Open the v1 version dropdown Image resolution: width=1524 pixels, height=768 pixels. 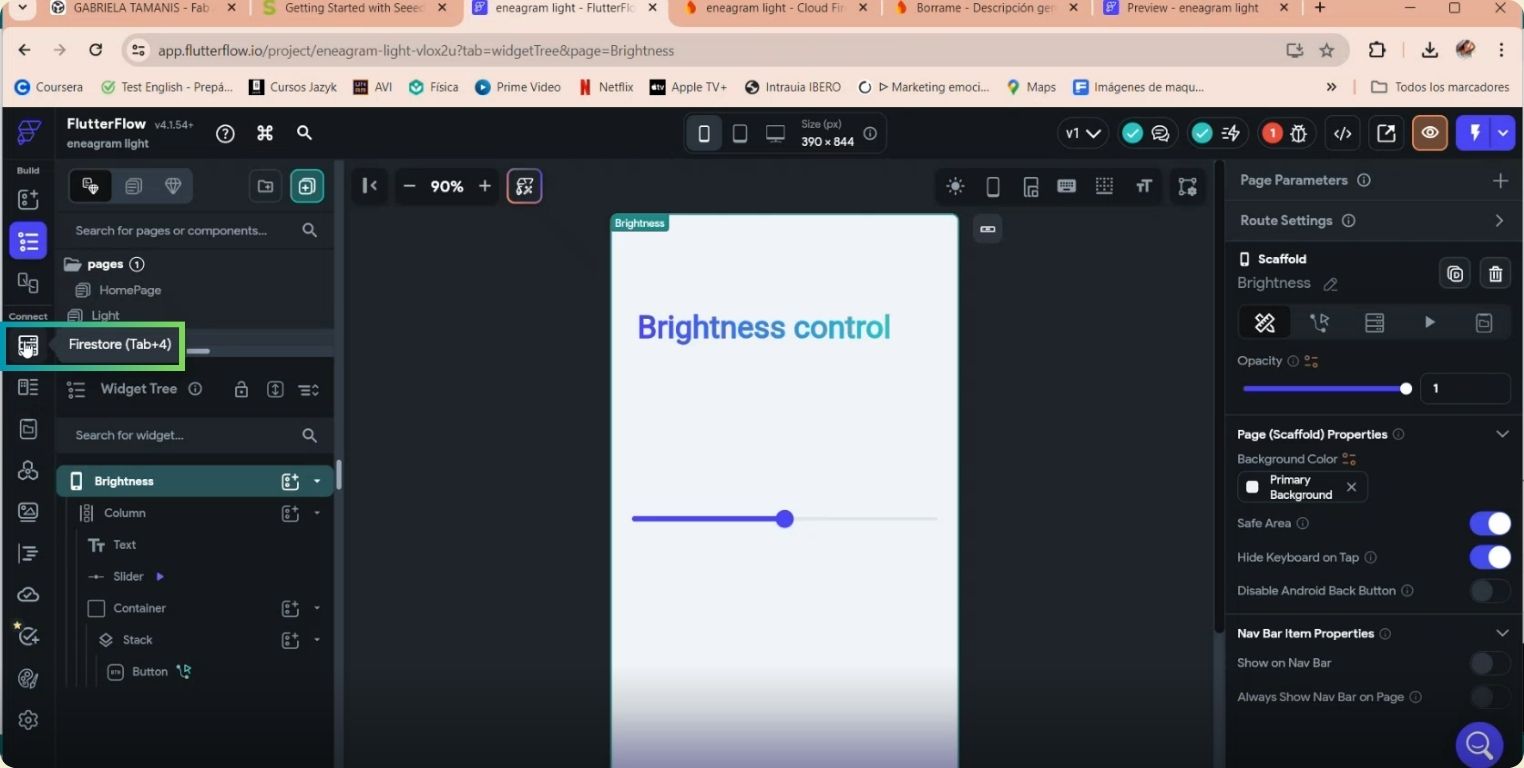coord(1083,133)
